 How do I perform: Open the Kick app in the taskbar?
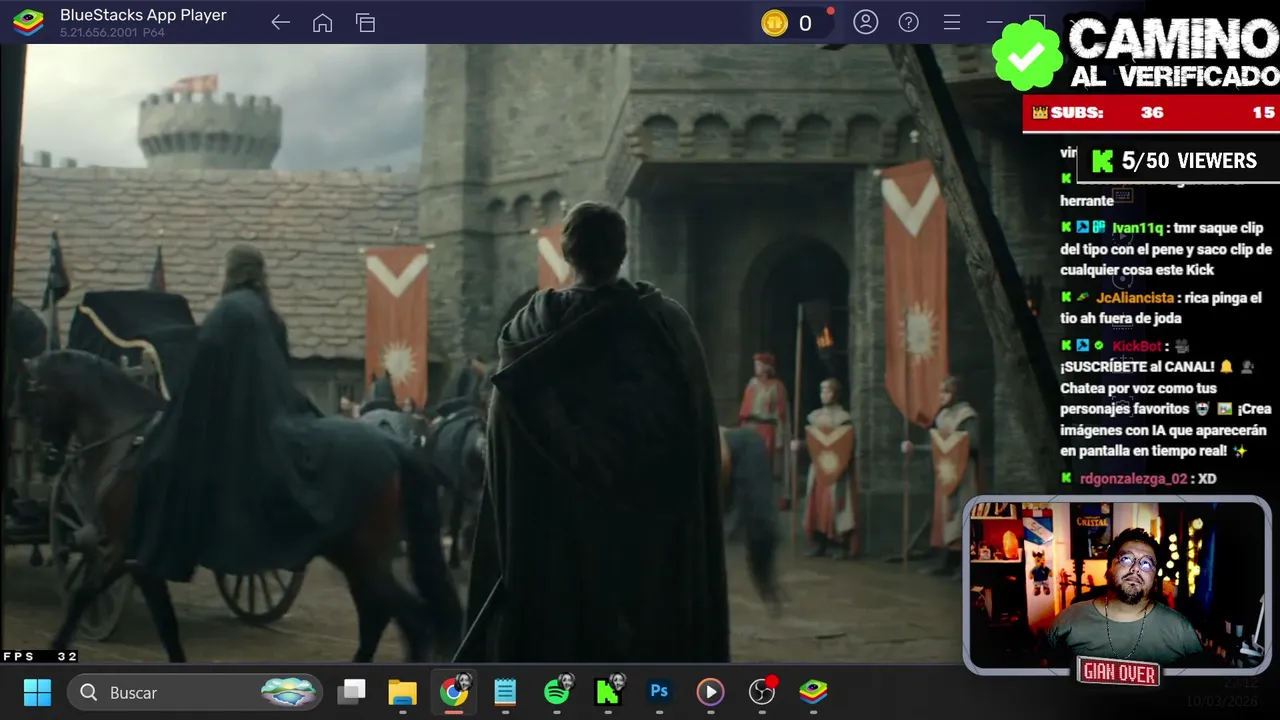click(608, 692)
